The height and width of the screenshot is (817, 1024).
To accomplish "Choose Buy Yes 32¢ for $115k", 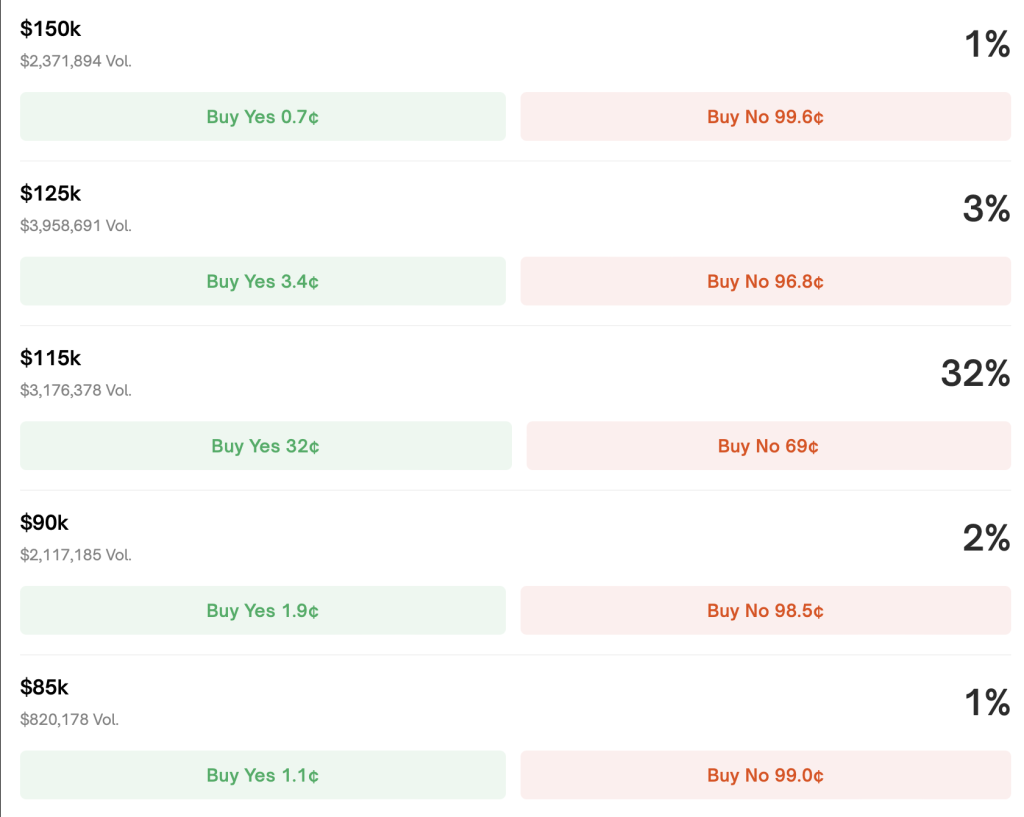I will click(x=266, y=445).
